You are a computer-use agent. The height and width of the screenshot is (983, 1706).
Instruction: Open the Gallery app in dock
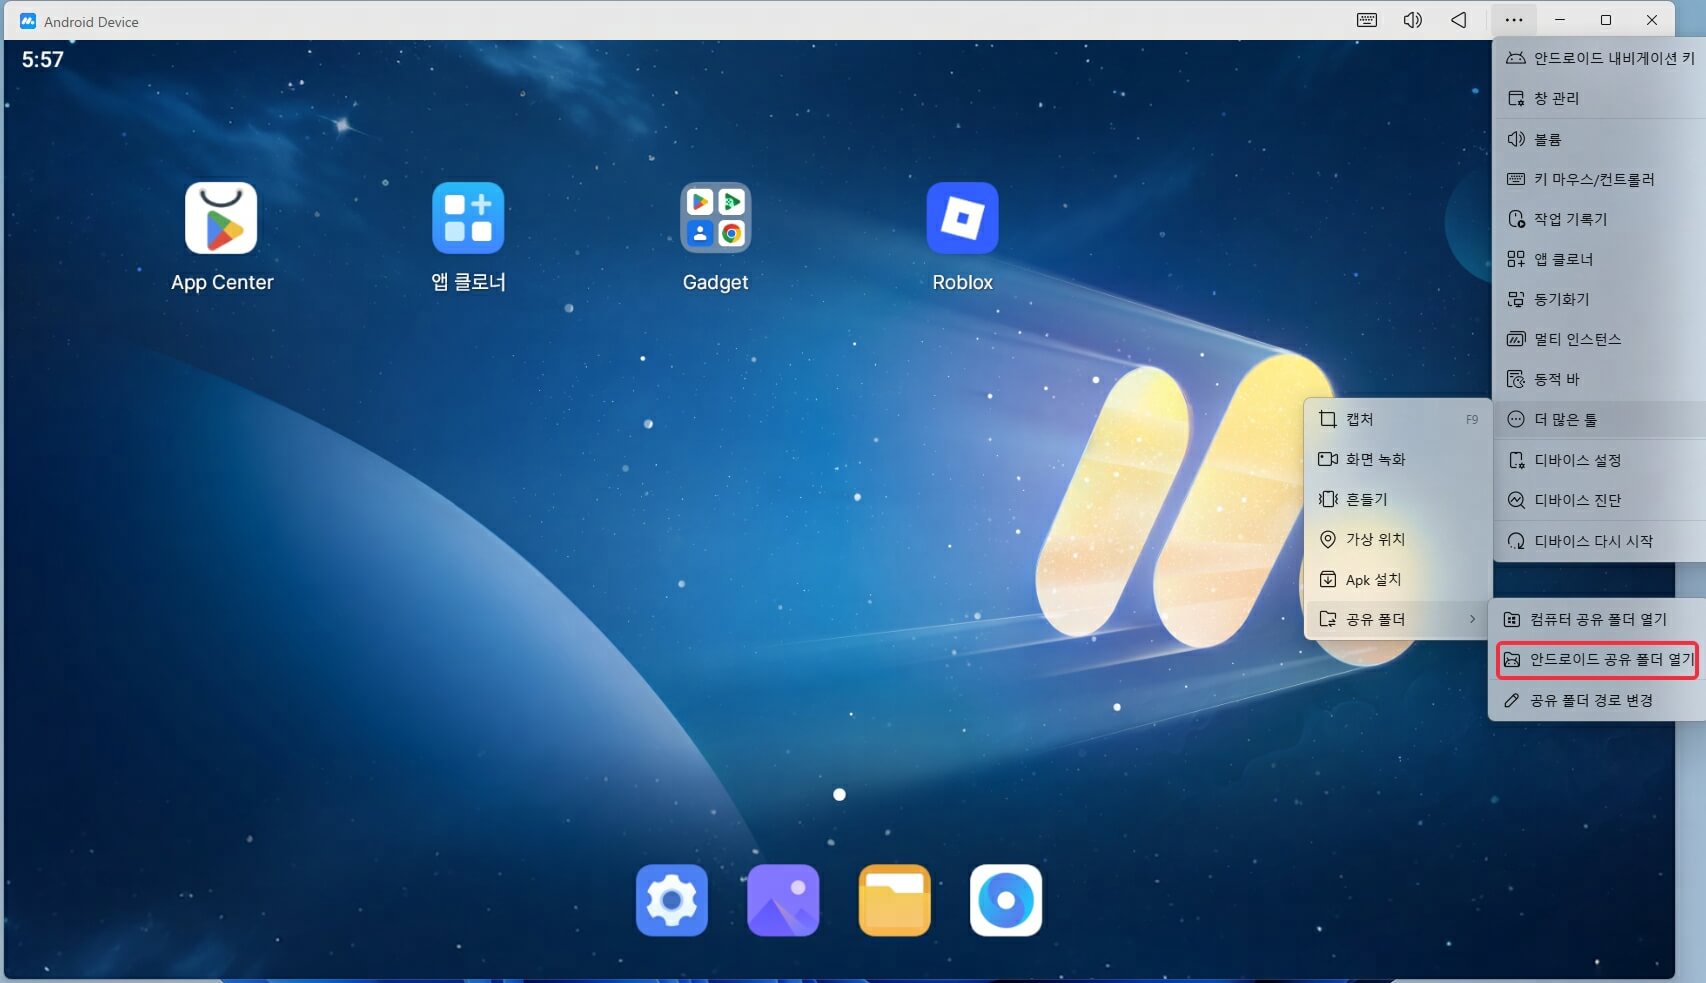click(783, 900)
